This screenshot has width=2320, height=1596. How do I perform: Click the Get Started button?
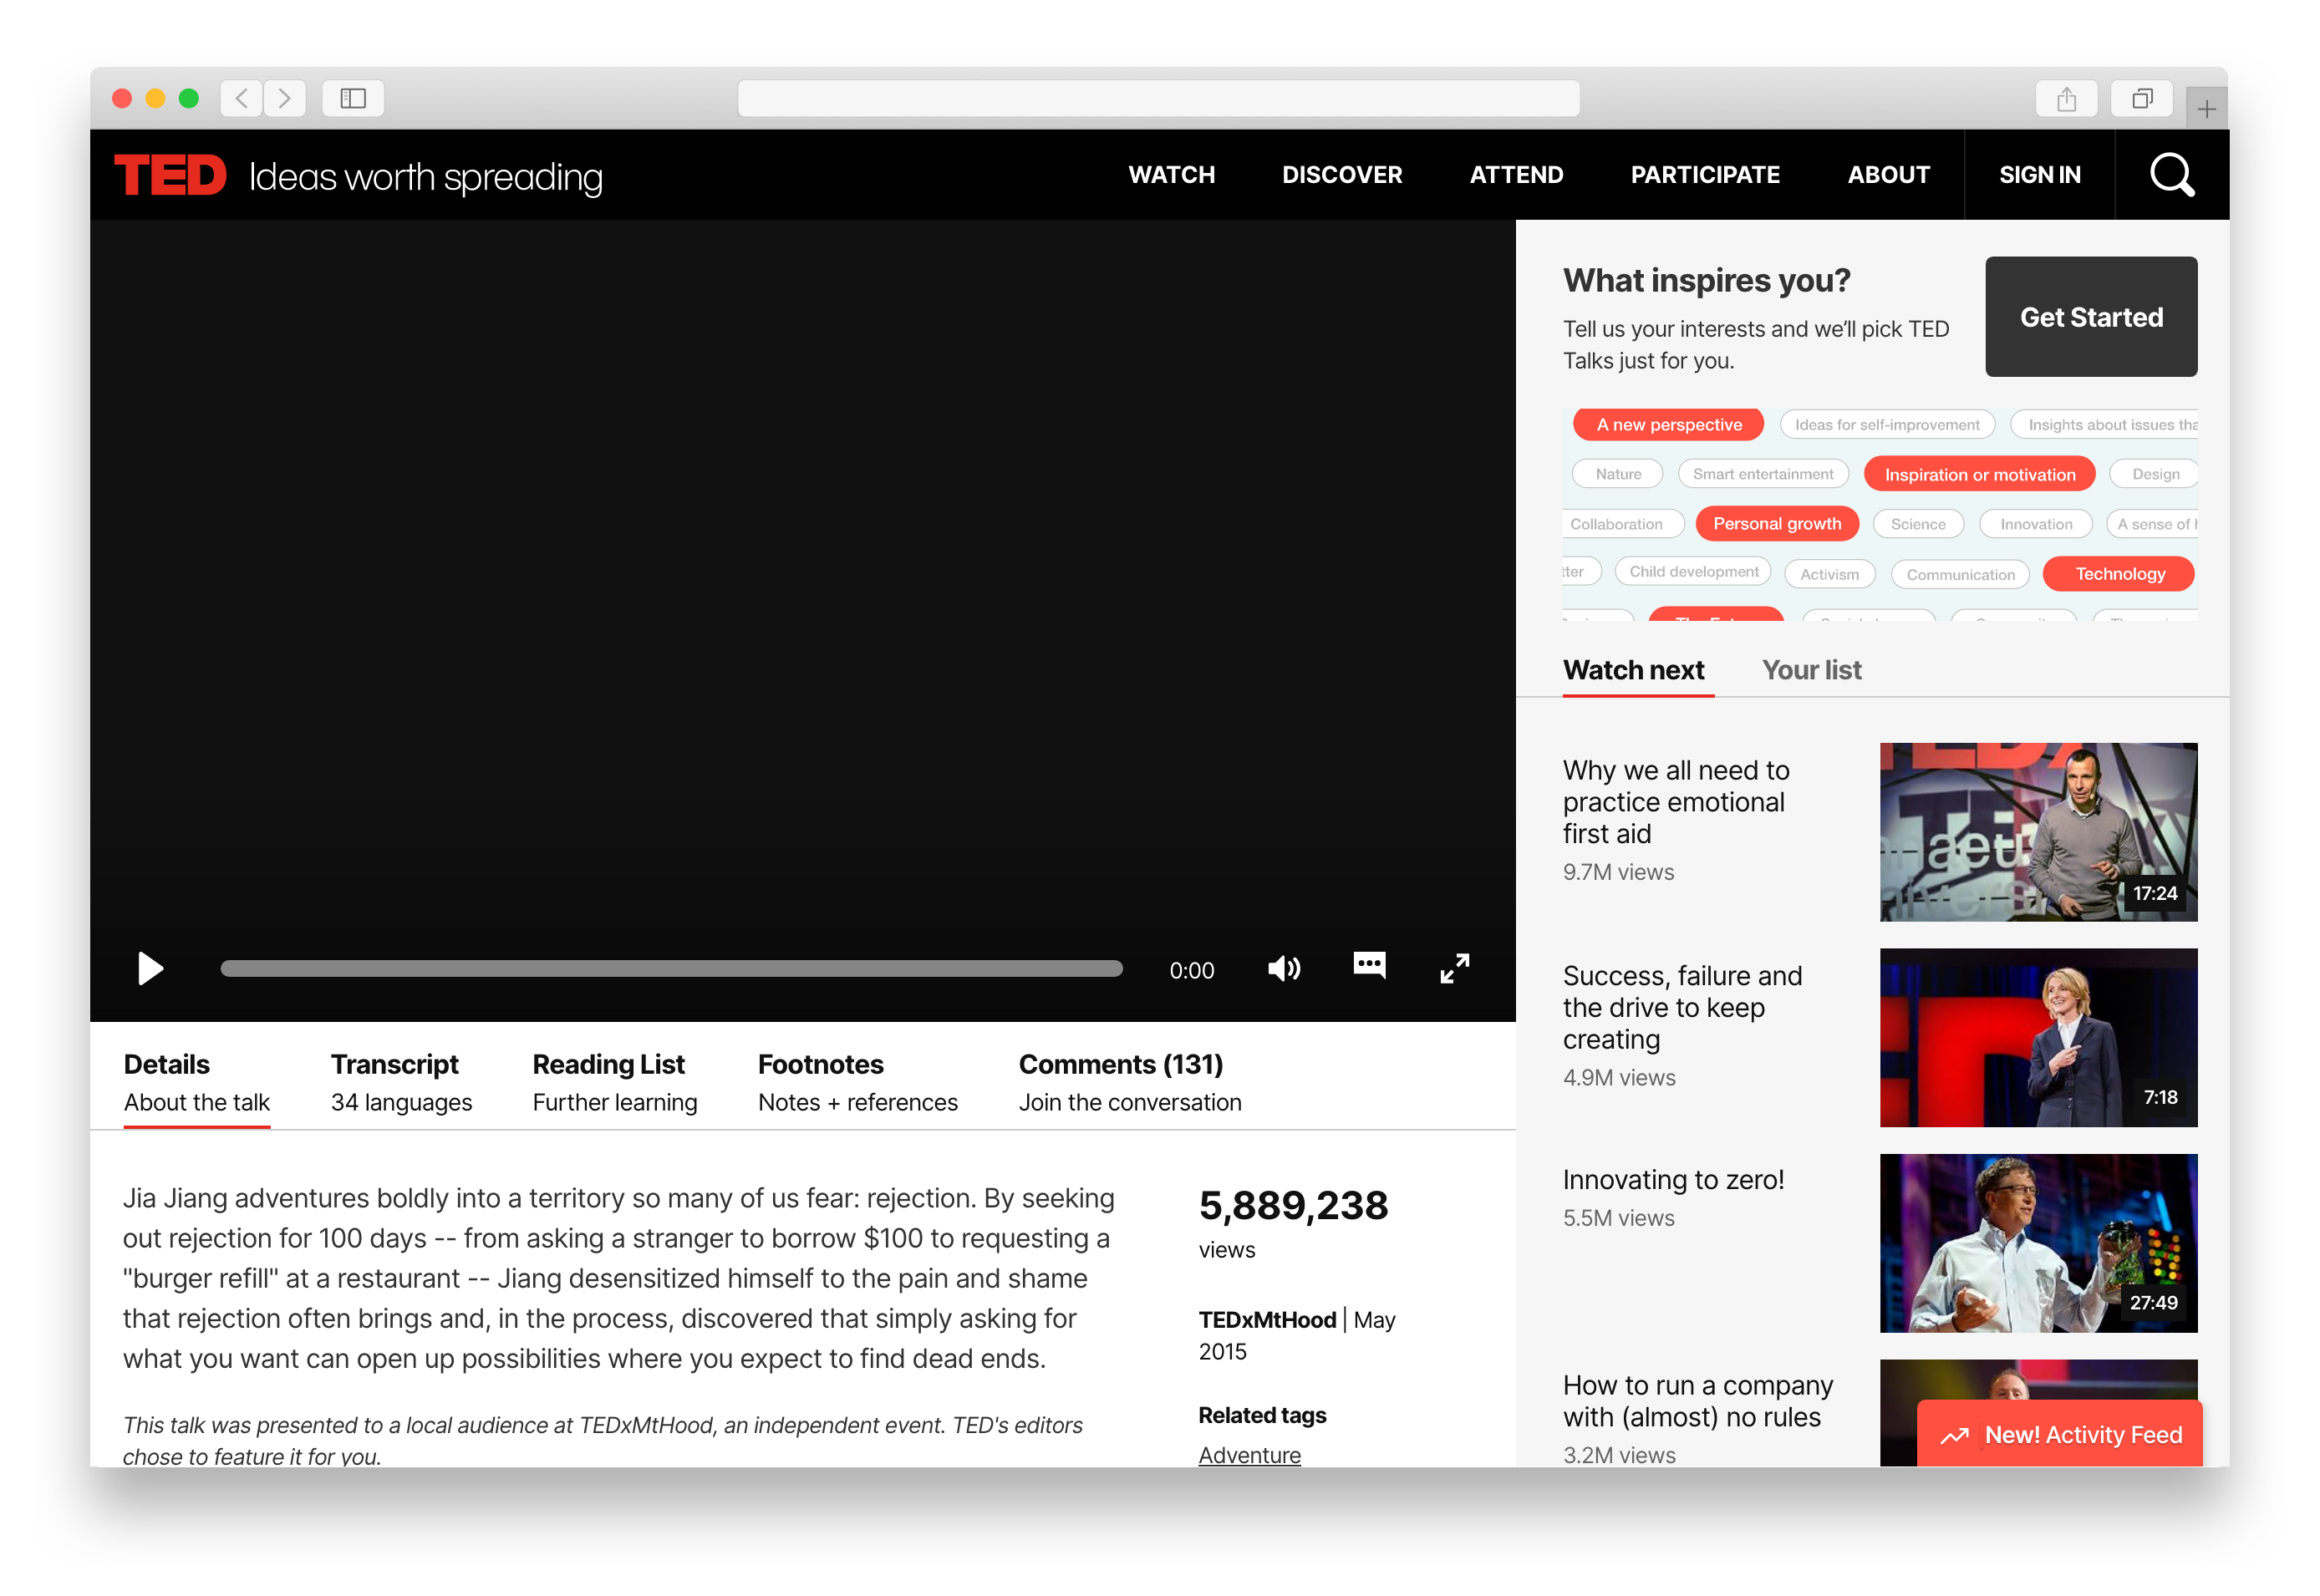(2090, 317)
